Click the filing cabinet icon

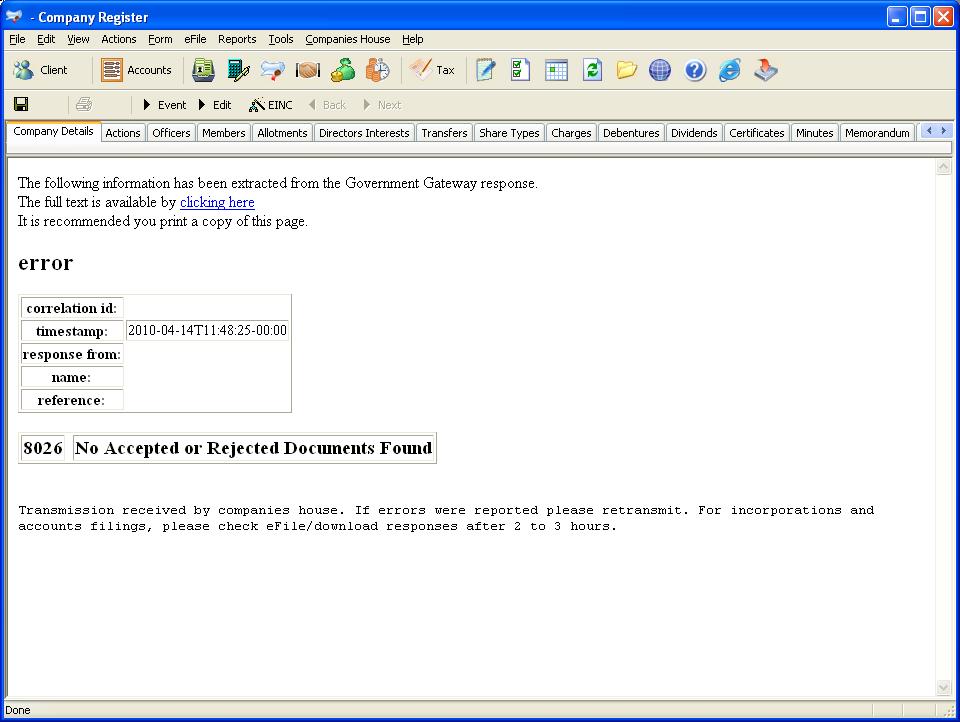pos(203,70)
